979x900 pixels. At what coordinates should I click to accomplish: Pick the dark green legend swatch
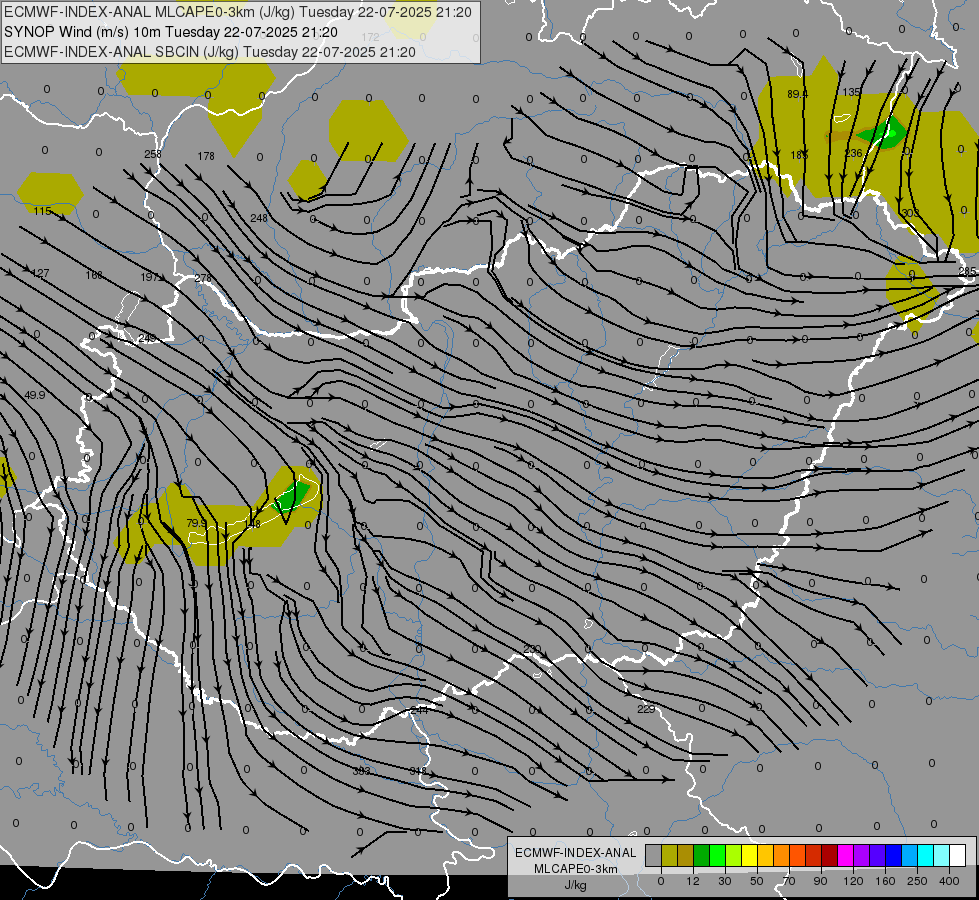701,855
